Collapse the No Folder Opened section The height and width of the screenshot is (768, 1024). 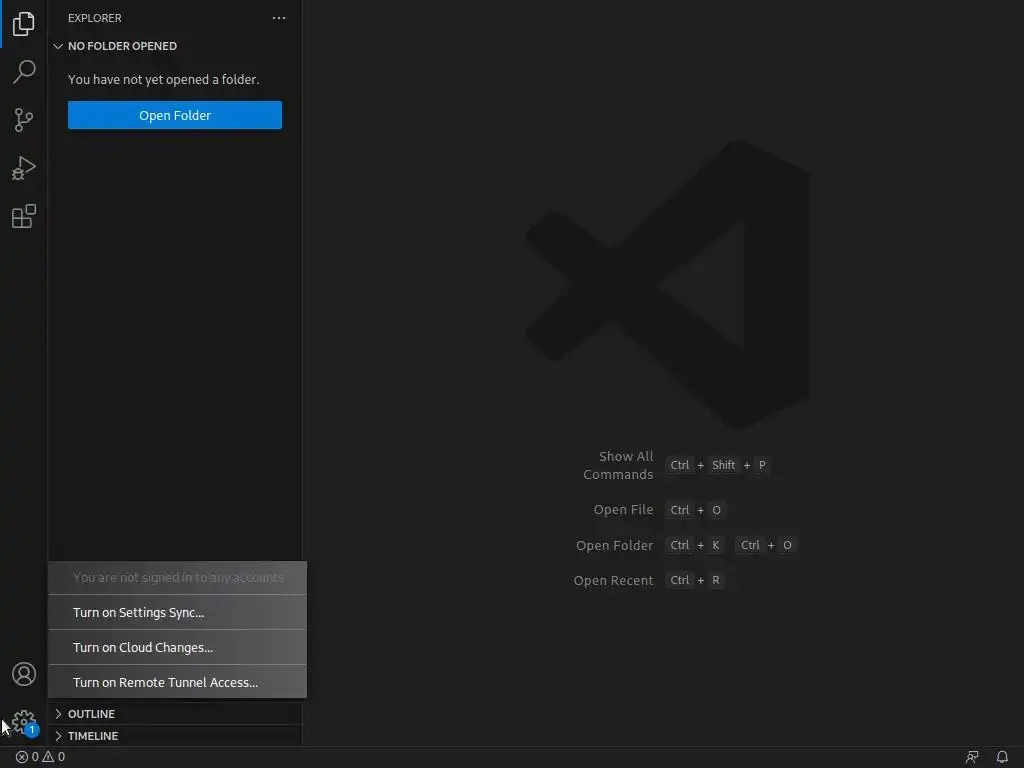click(x=175, y=46)
